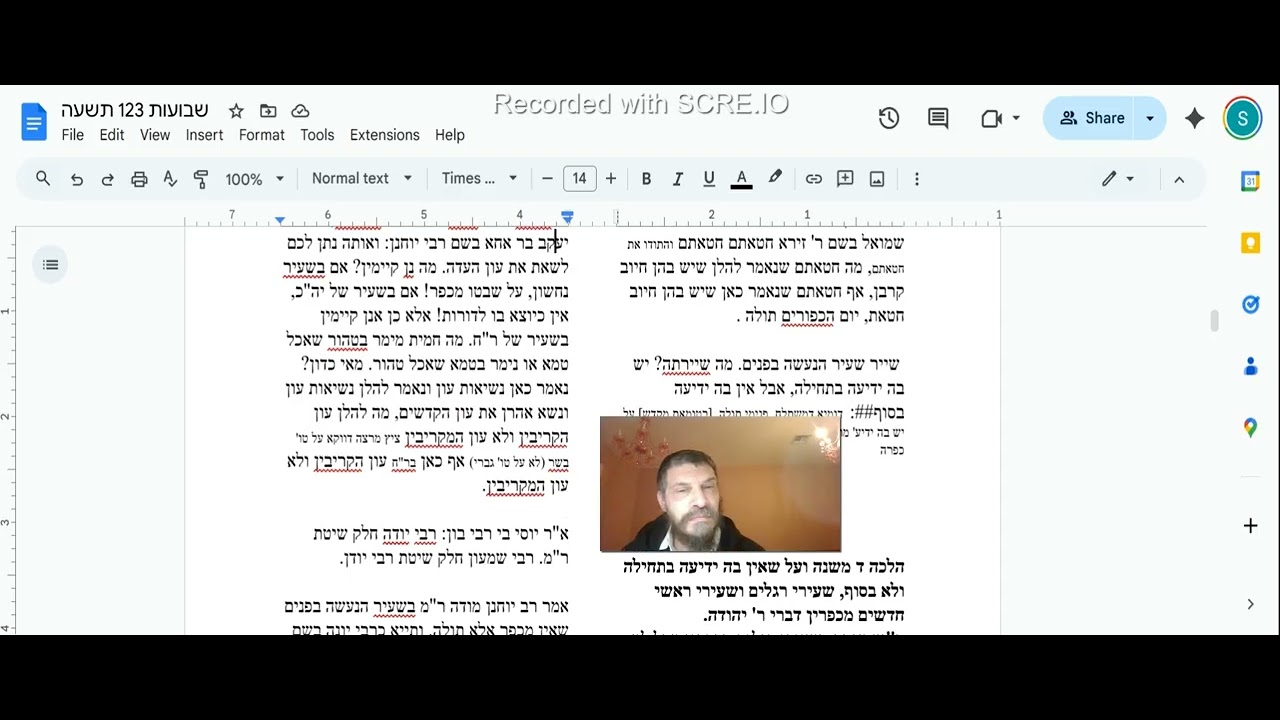Expand the hidden side panel chevron
The height and width of the screenshot is (720, 1280).
click(1250, 604)
